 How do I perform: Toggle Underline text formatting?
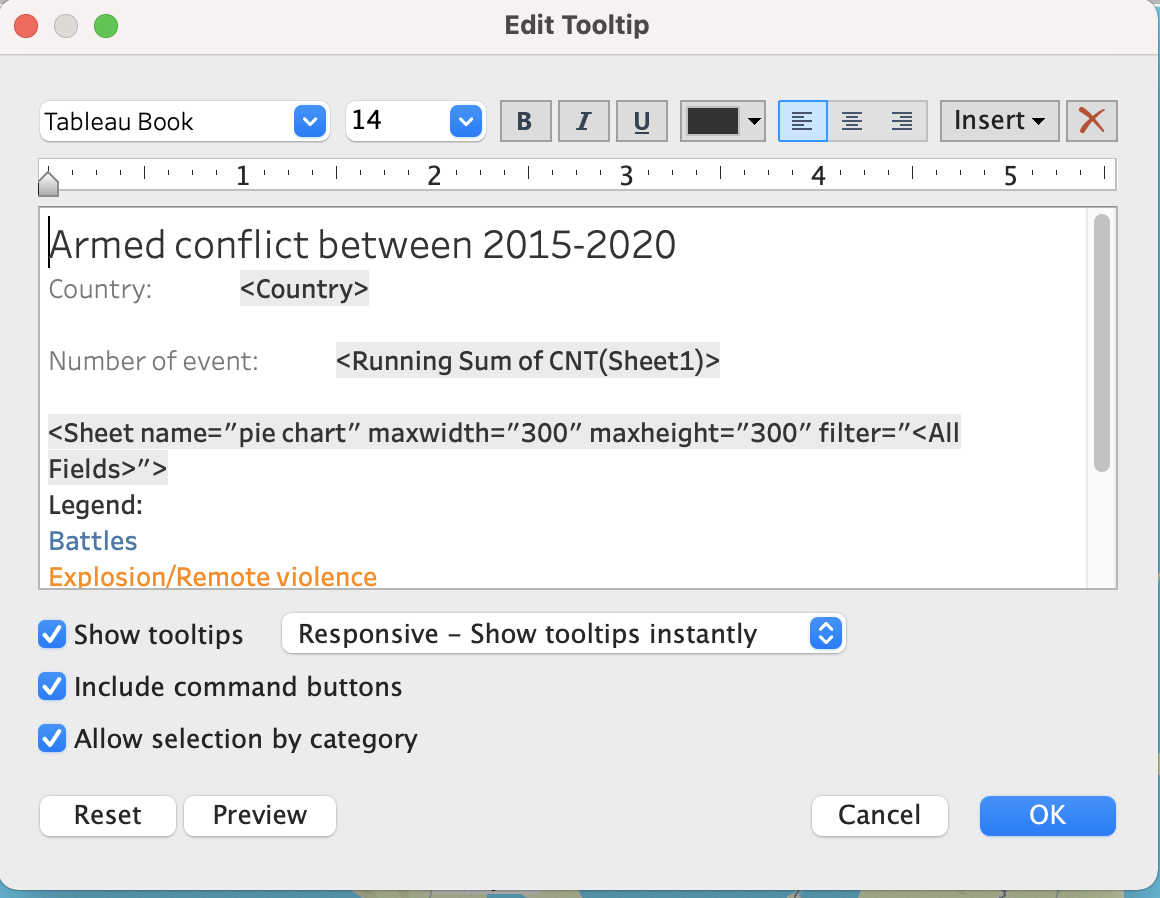(x=642, y=122)
